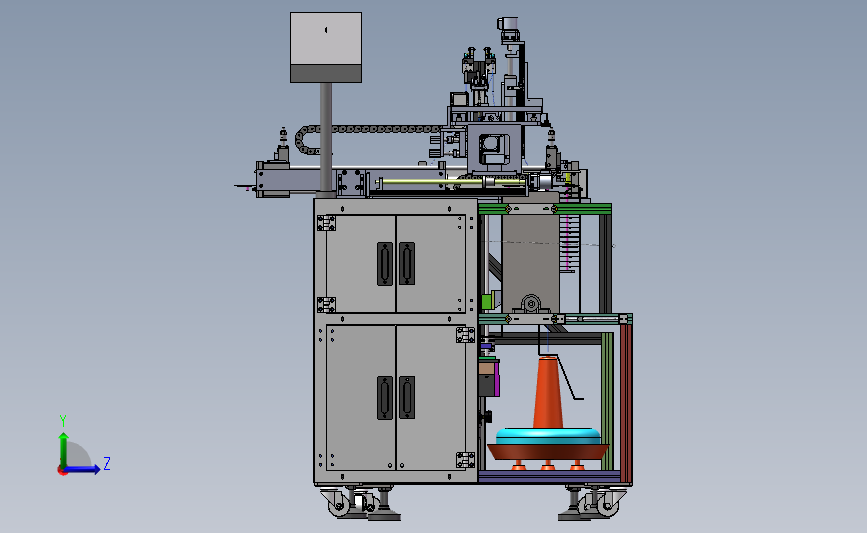Image resolution: width=867 pixels, height=533 pixels.
Task: Pick the upper-left cabinet door handle
Action: click(x=385, y=264)
